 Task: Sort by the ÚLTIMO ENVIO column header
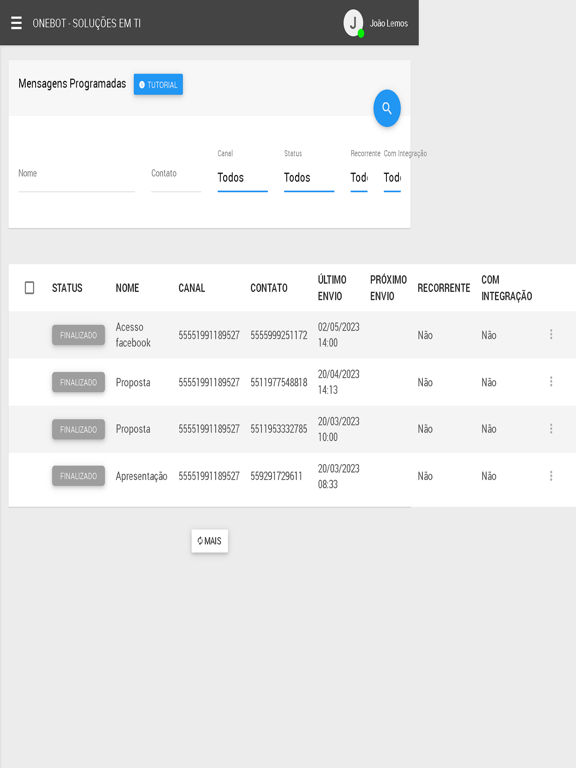(332, 288)
